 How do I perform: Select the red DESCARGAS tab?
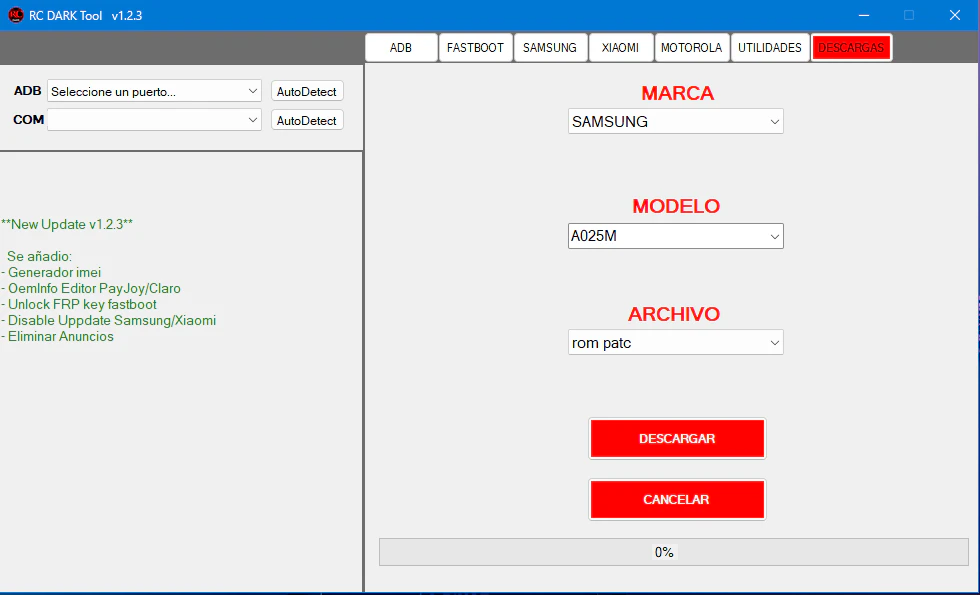(x=851, y=48)
